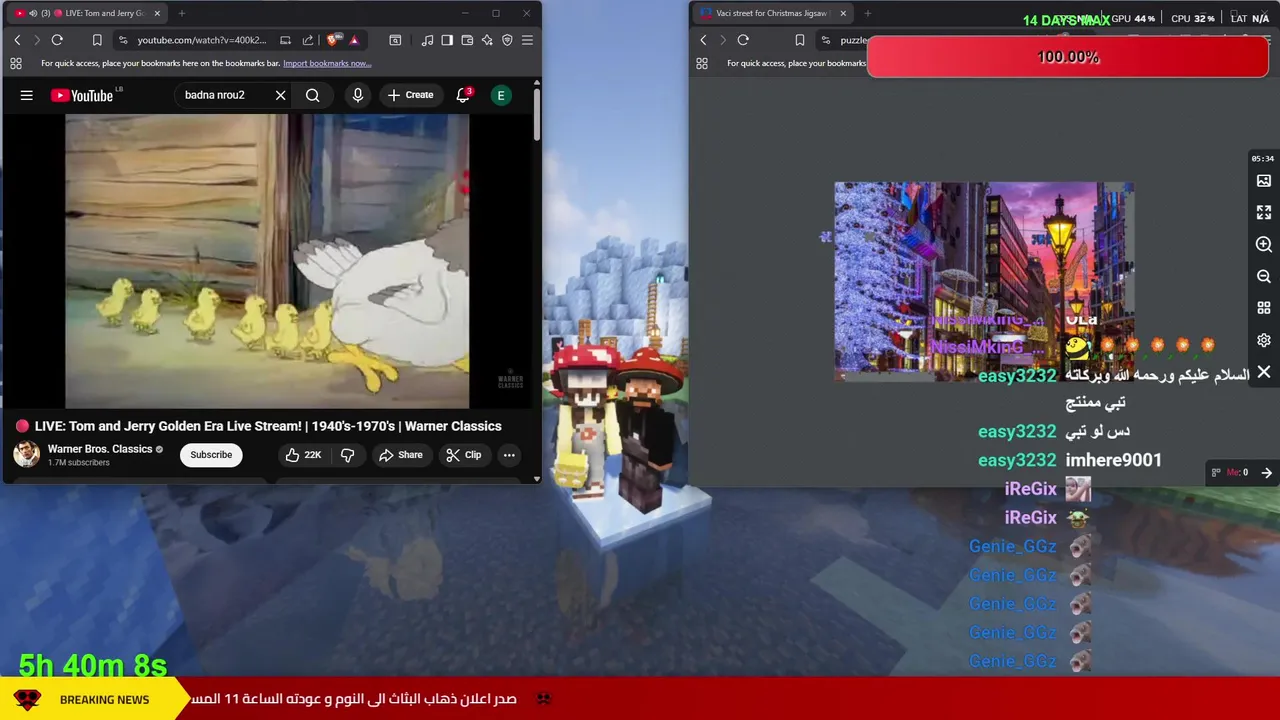Close the Tom and Jerry tab

pyautogui.click(x=157, y=13)
